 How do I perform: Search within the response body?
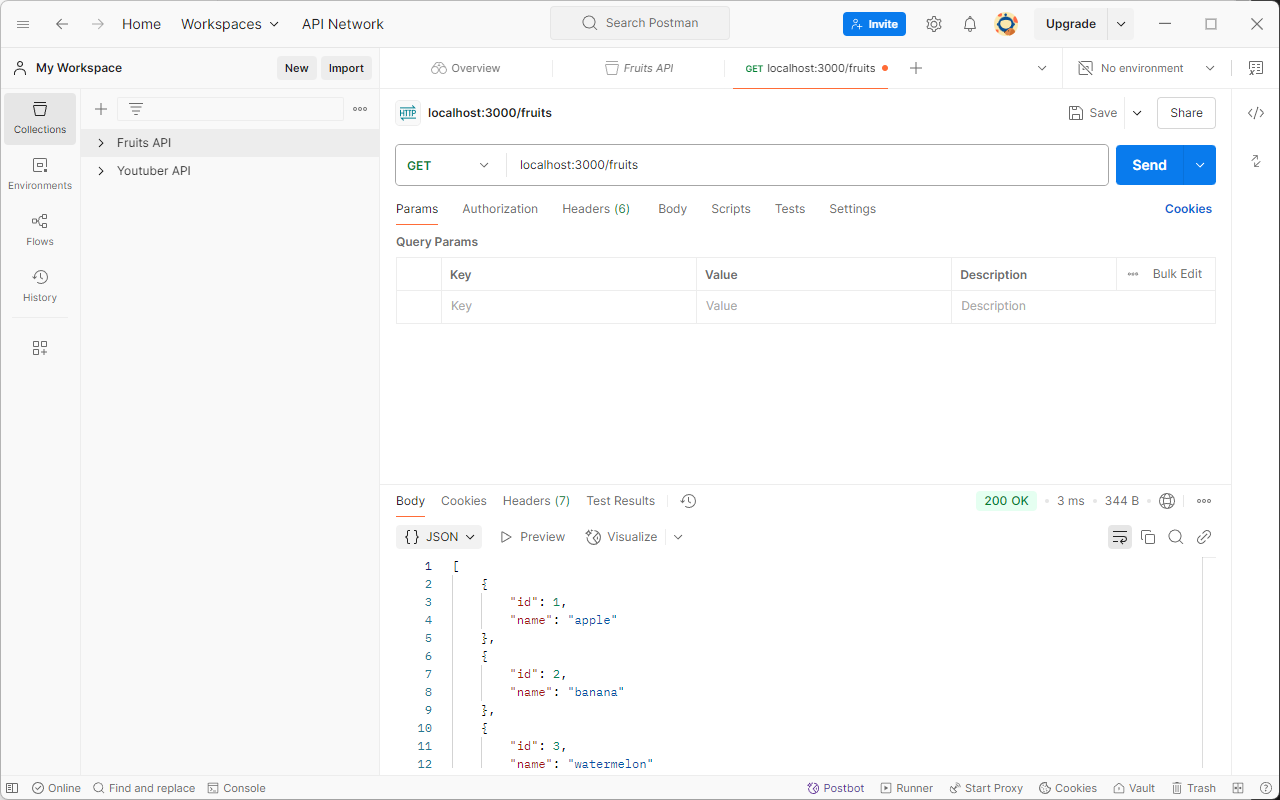(x=1176, y=537)
